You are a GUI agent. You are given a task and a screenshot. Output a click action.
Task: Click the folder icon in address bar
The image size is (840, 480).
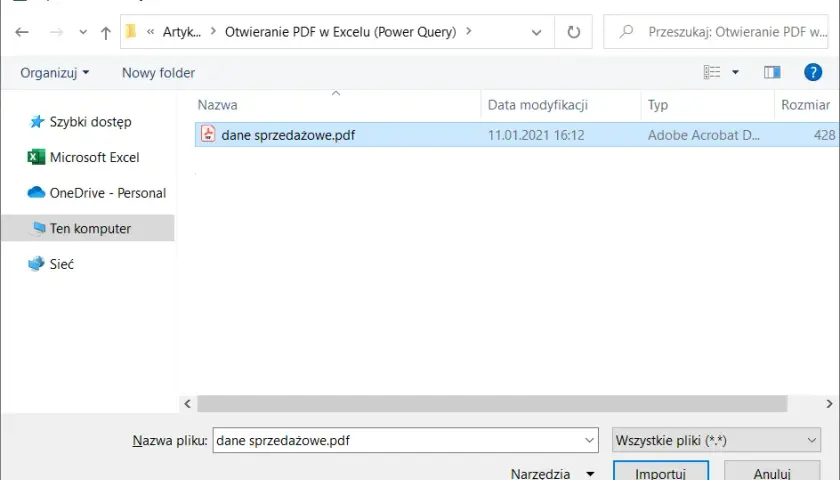coord(131,32)
